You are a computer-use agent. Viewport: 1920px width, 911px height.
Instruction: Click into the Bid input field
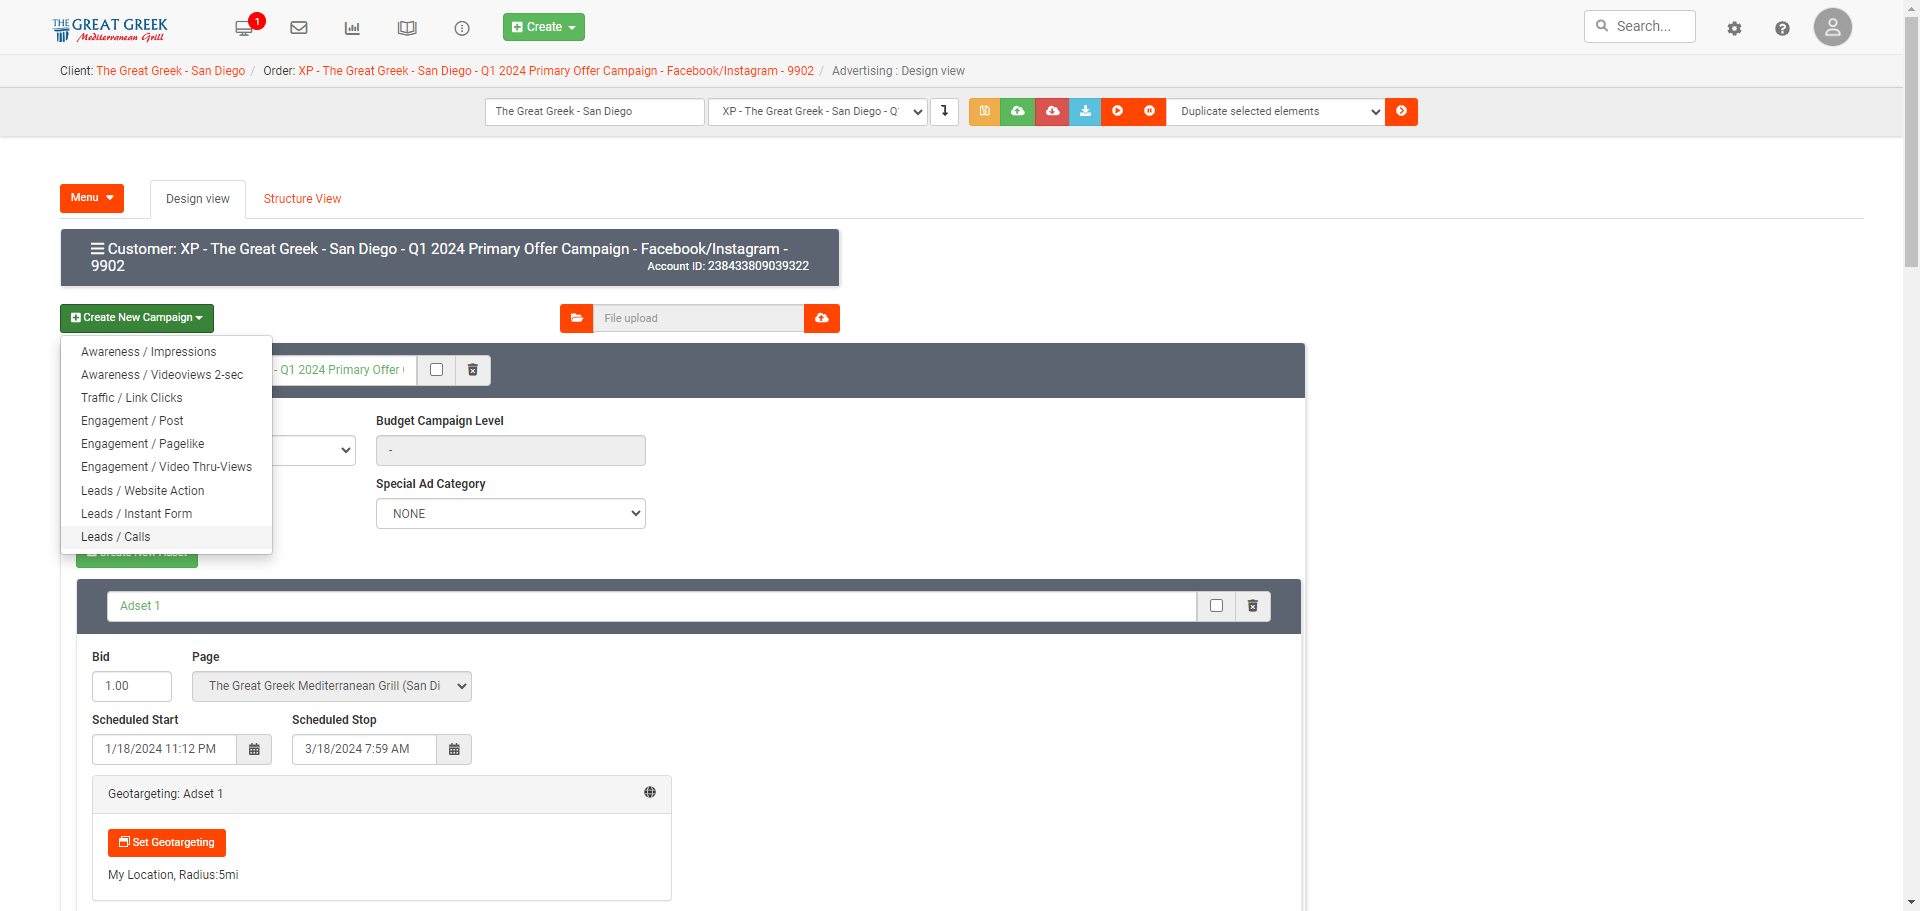click(132, 686)
